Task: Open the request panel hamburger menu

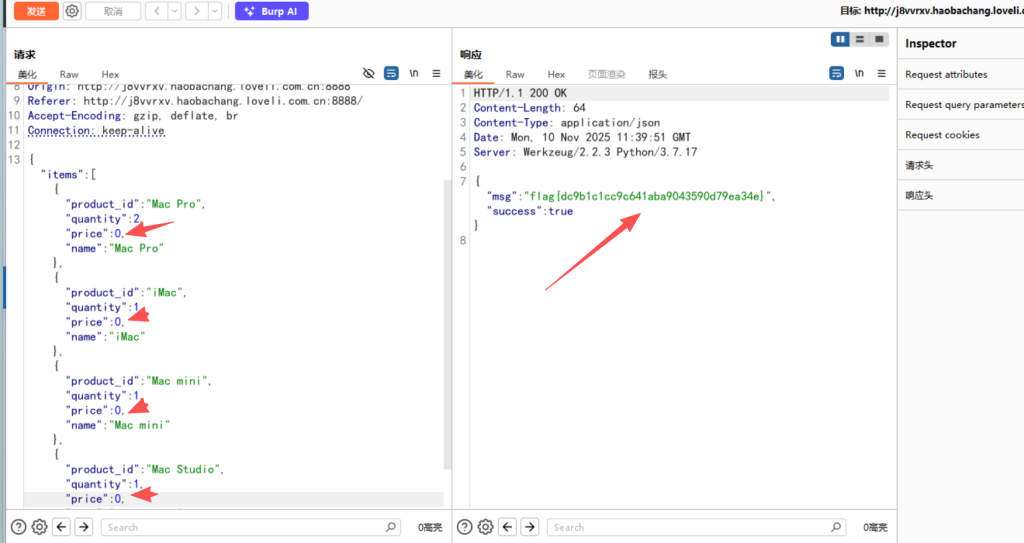Action: [x=436, y=74]
